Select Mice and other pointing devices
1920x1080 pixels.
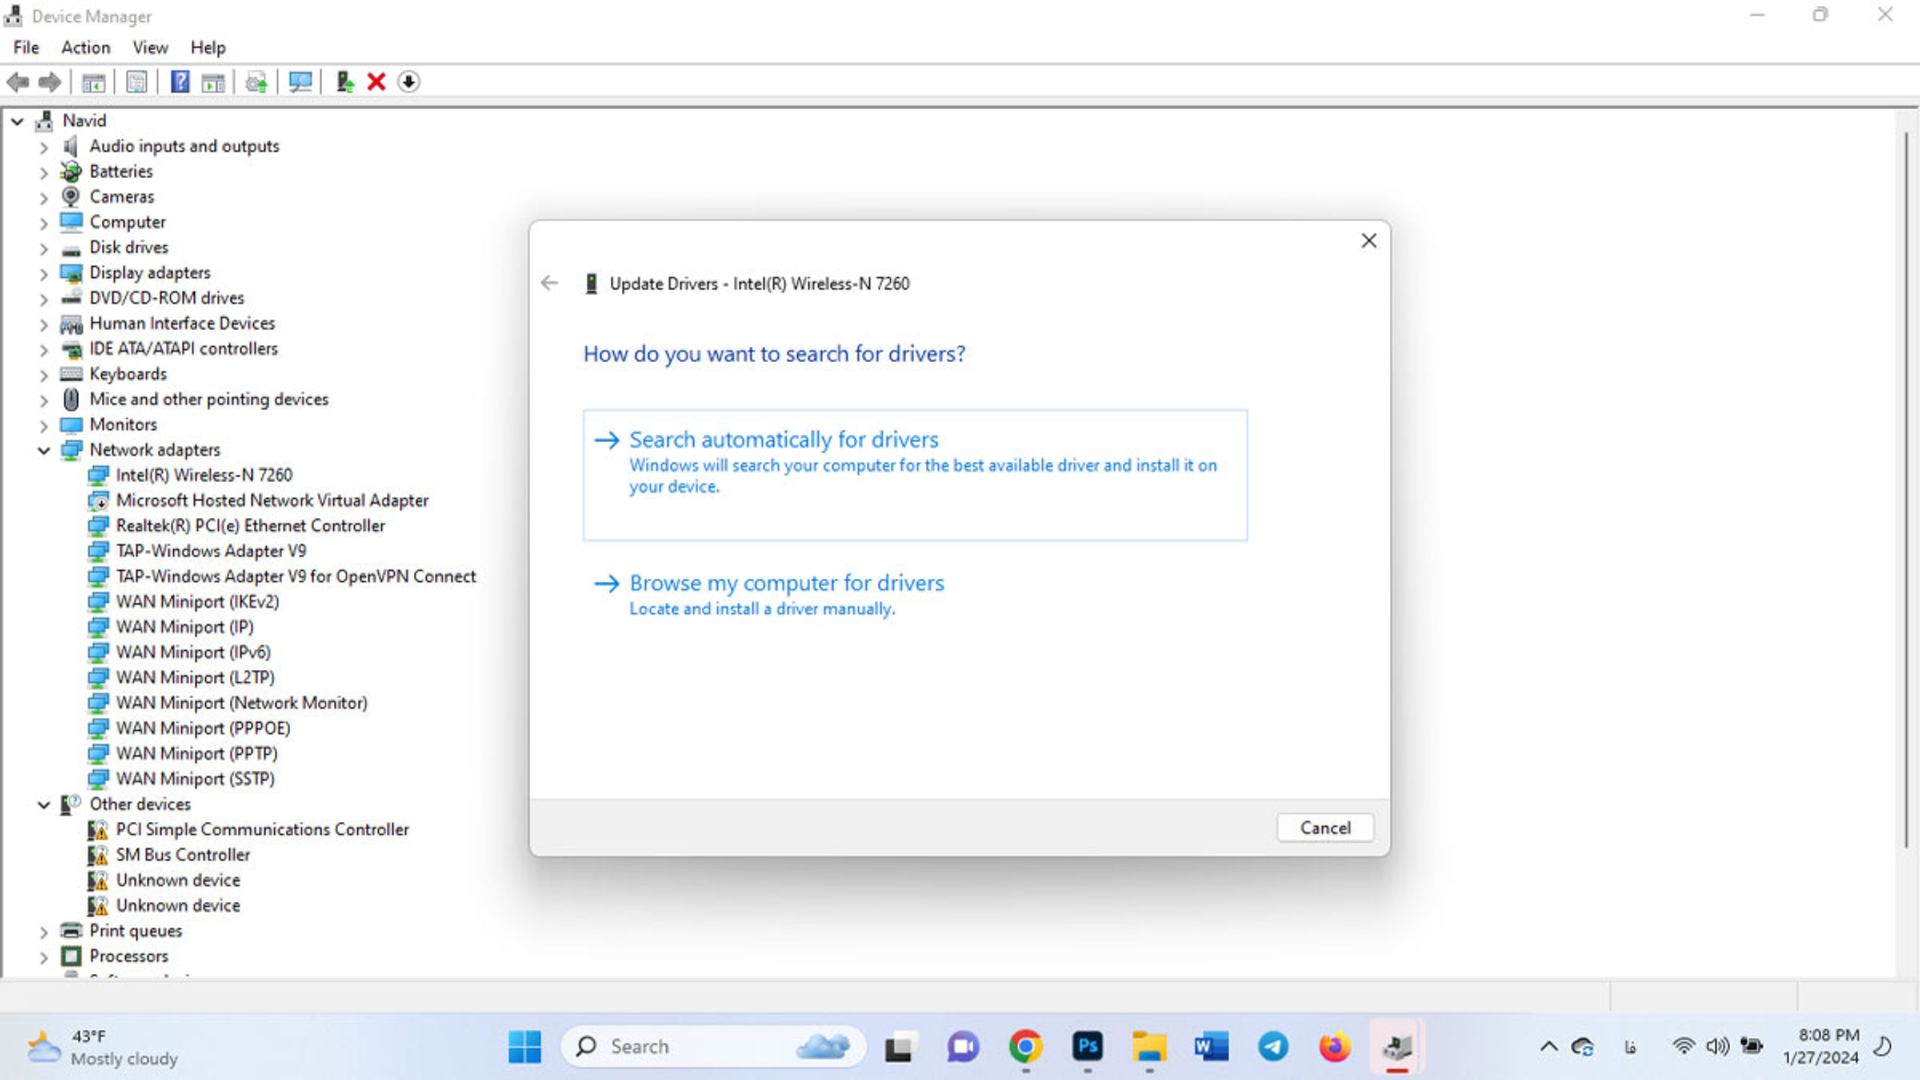click(x=209, y=399)
